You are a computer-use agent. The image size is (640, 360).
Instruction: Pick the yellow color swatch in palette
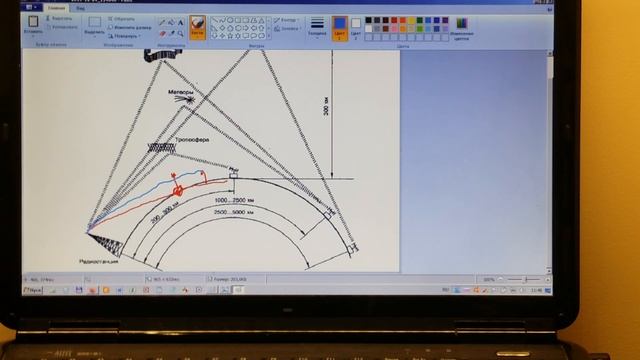click(x=411, y=20)
